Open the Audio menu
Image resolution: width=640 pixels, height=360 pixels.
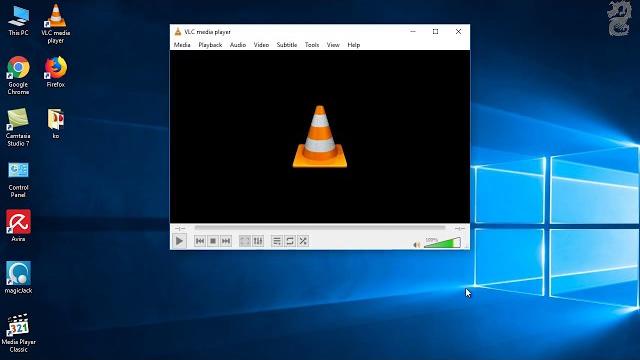pyautogui.click(x=238, y=45)
